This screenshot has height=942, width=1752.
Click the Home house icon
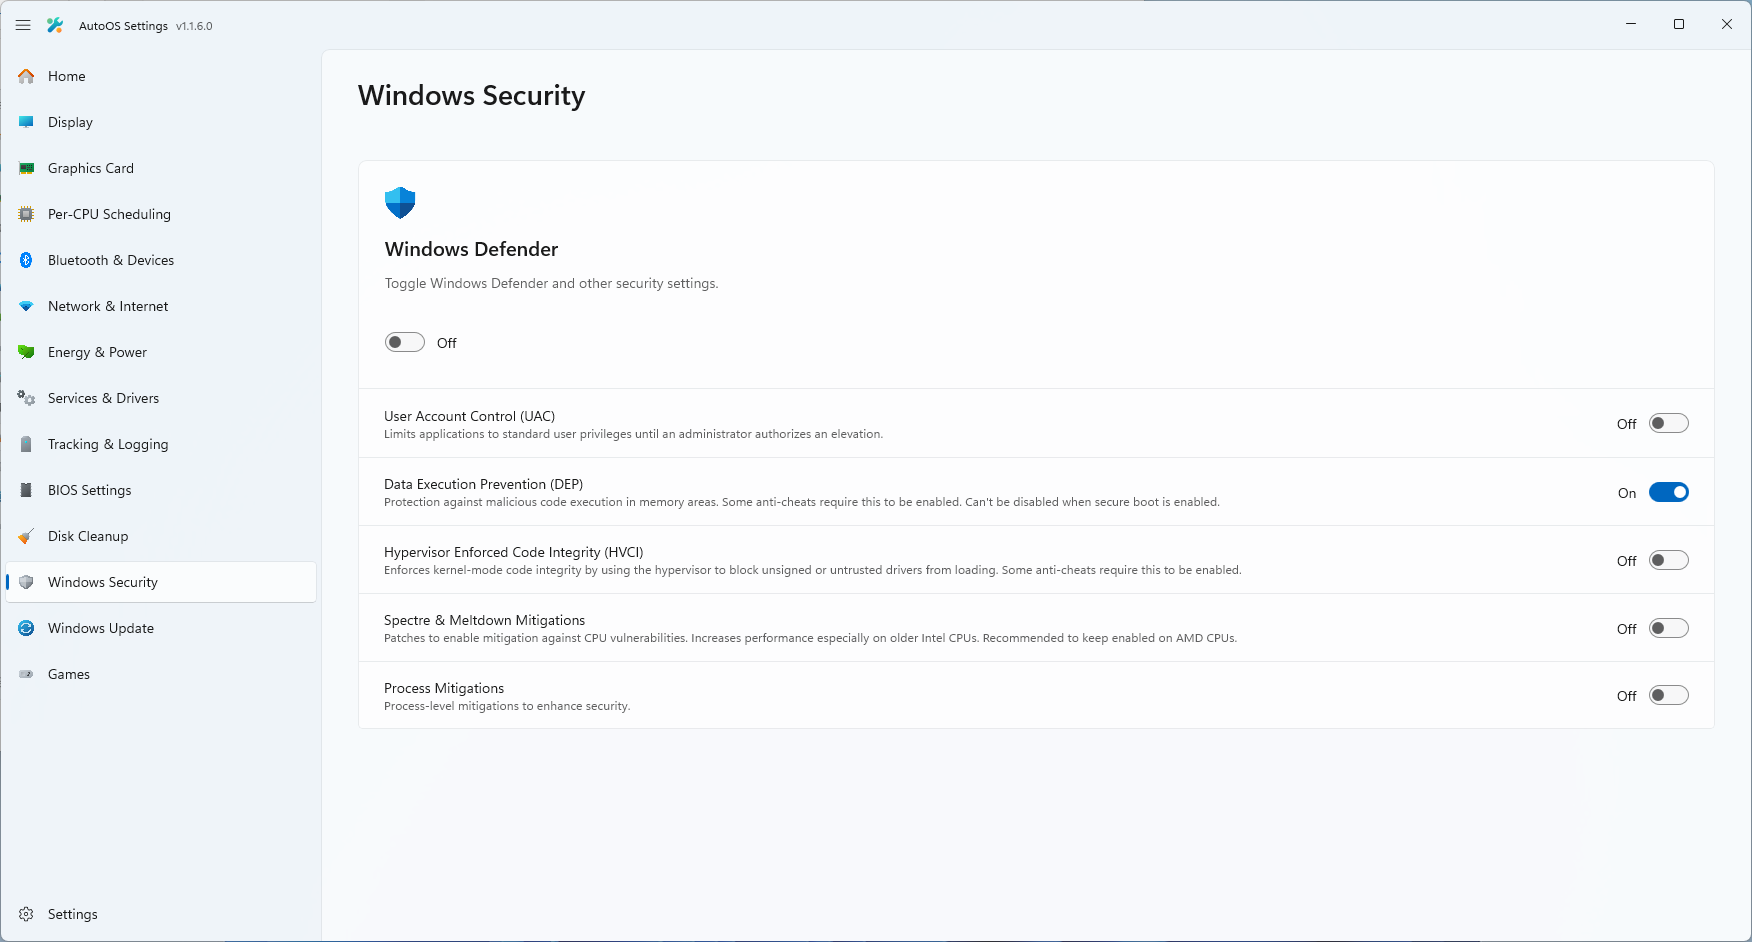(x=27, y=76)
